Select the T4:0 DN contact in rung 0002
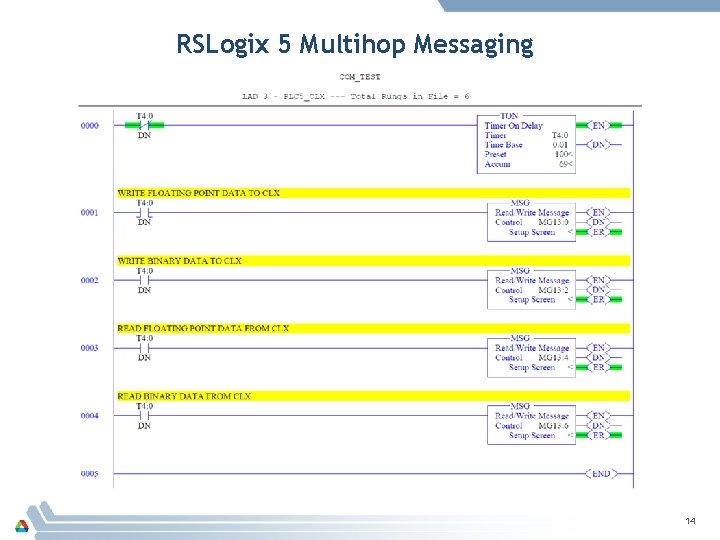Screen dimensions: 720x540 (x=144, y=281)
